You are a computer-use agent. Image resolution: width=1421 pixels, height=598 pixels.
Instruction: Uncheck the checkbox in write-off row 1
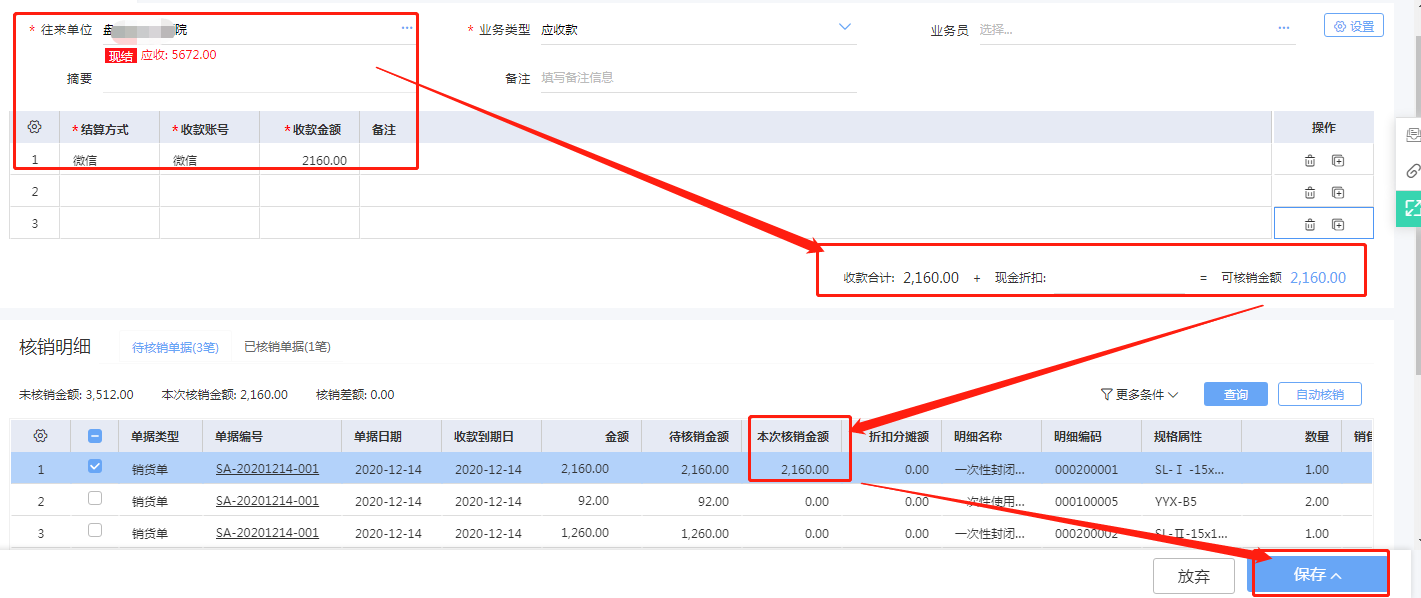click(95, 466)
